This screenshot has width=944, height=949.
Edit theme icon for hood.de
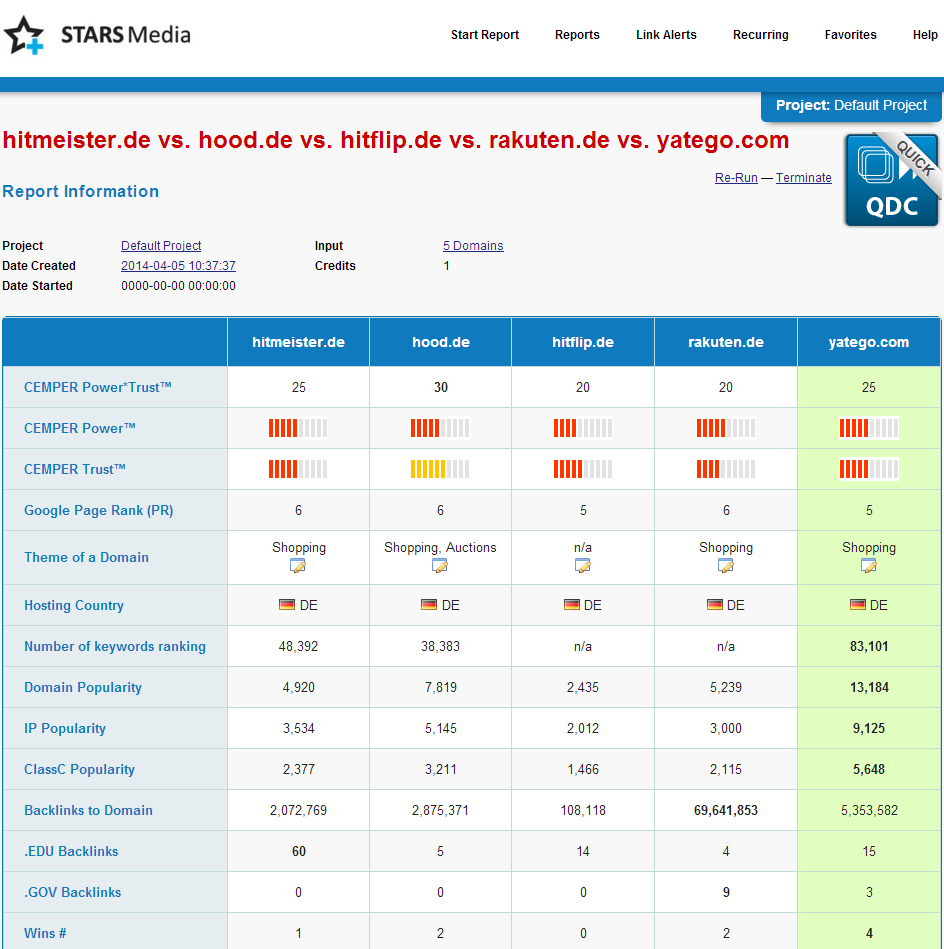[440, 566]
